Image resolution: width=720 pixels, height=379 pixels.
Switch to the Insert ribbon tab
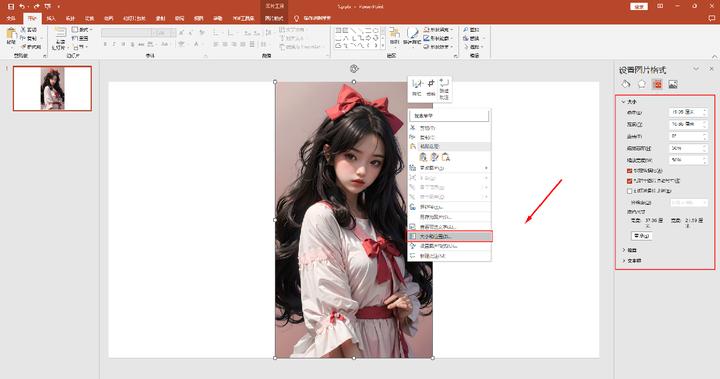click(51, 18)
